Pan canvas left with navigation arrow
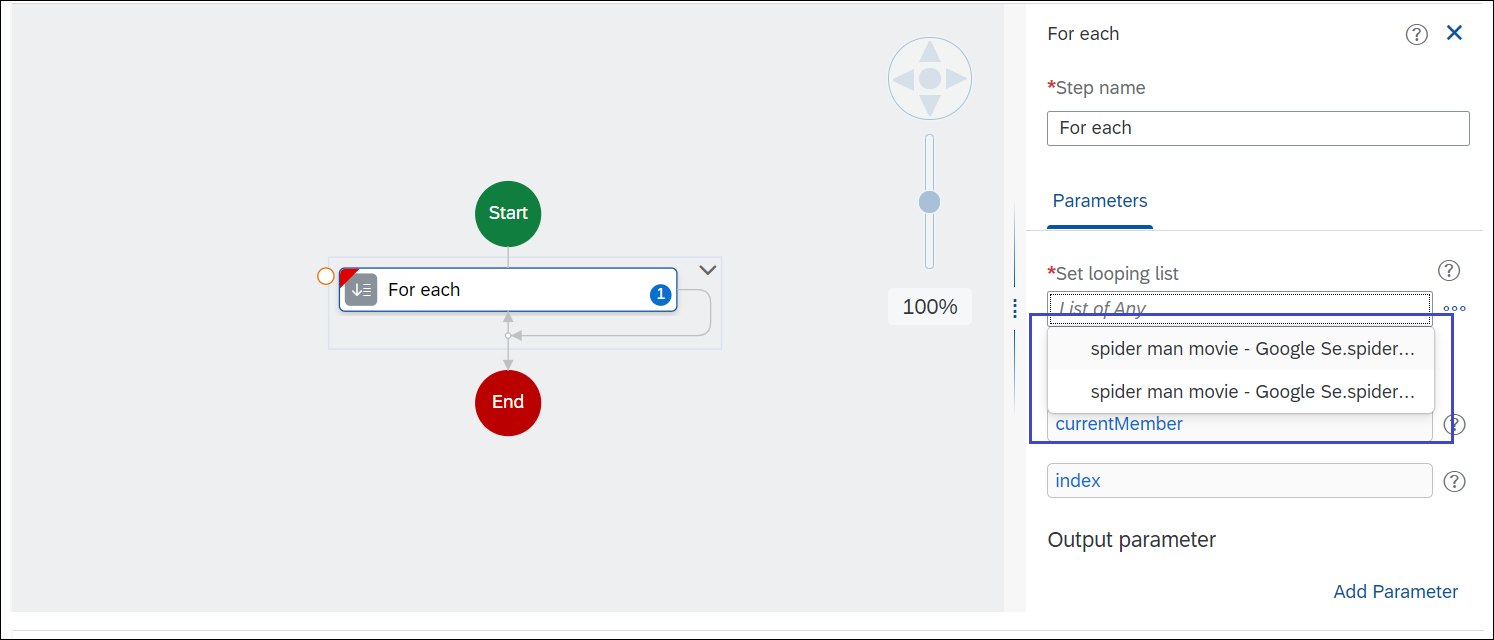The height and width of the screenshot is (640, 1494). [x=904, y=78]
